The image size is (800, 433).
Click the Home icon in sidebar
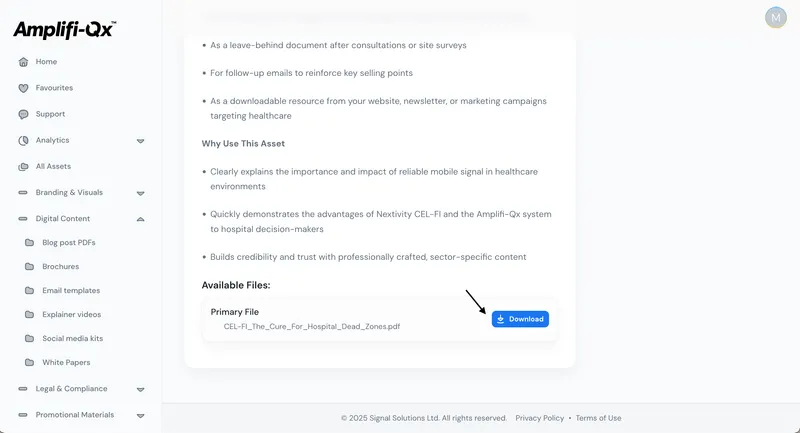(23, 62)
